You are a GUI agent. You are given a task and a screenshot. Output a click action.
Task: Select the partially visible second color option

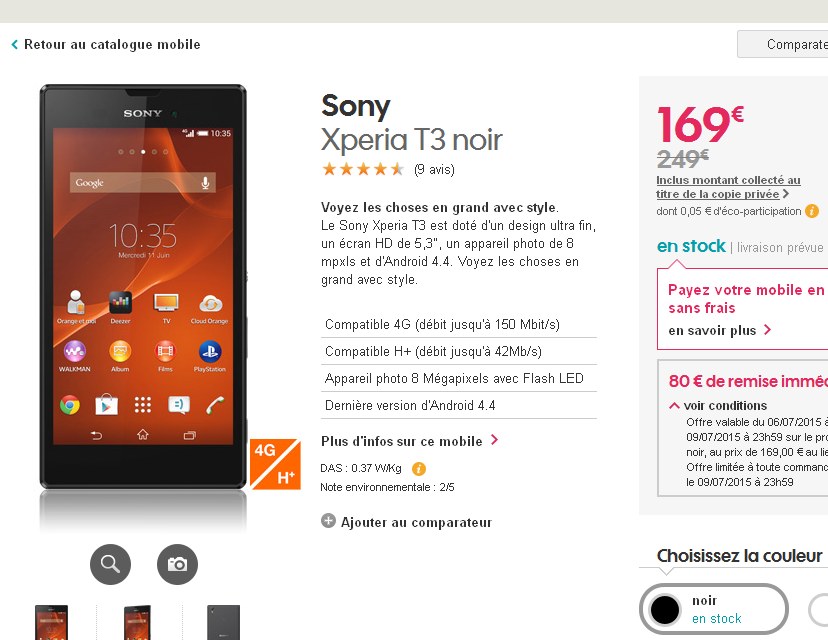(818, 609)
